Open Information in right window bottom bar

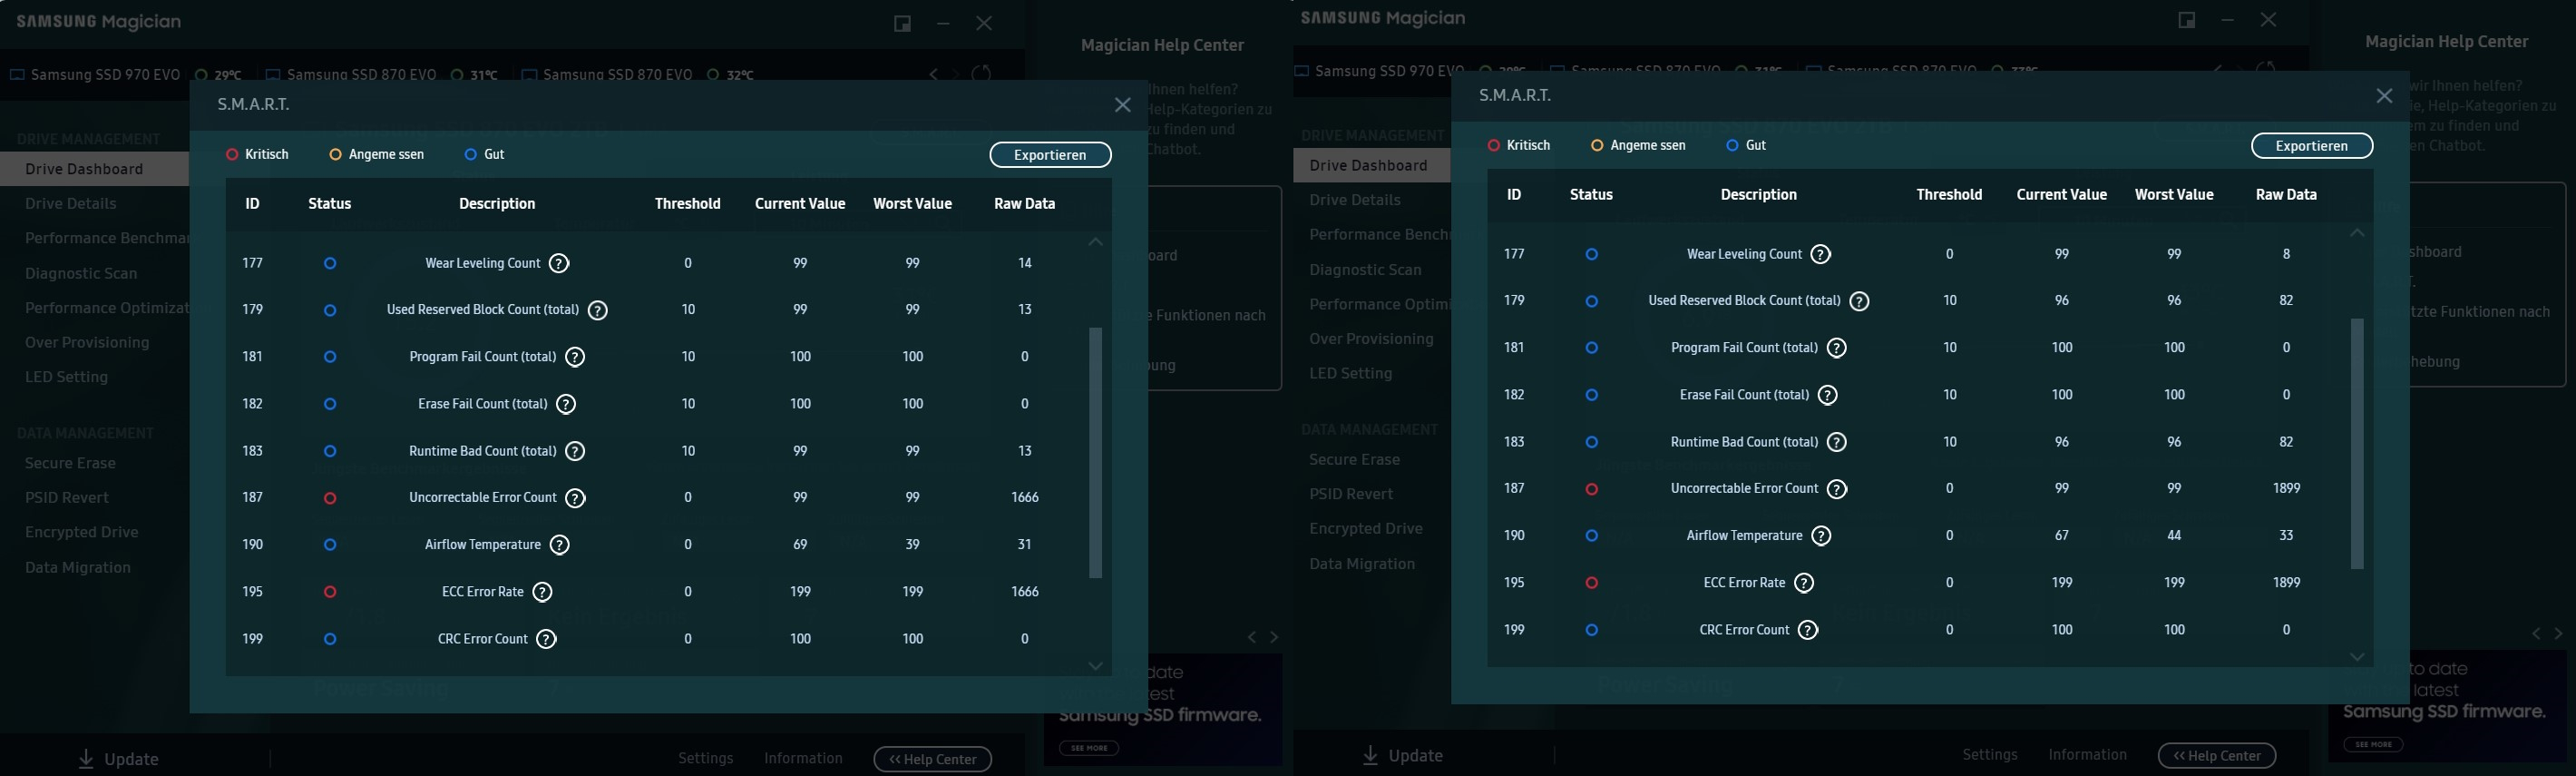(x=2087, y=754)
